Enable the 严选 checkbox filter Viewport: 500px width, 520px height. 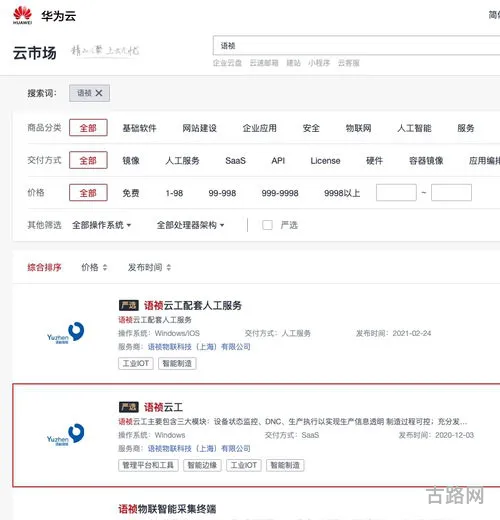tap(267, 225)
